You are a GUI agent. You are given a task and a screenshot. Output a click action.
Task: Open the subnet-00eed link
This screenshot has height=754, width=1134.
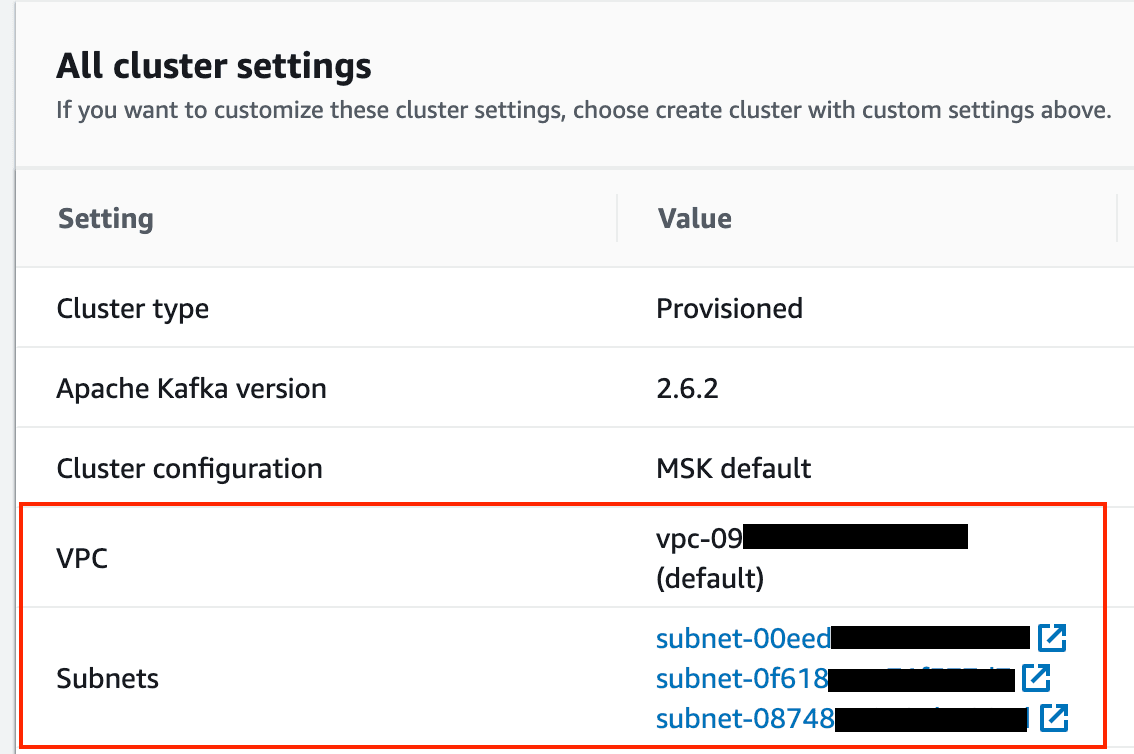743,638
